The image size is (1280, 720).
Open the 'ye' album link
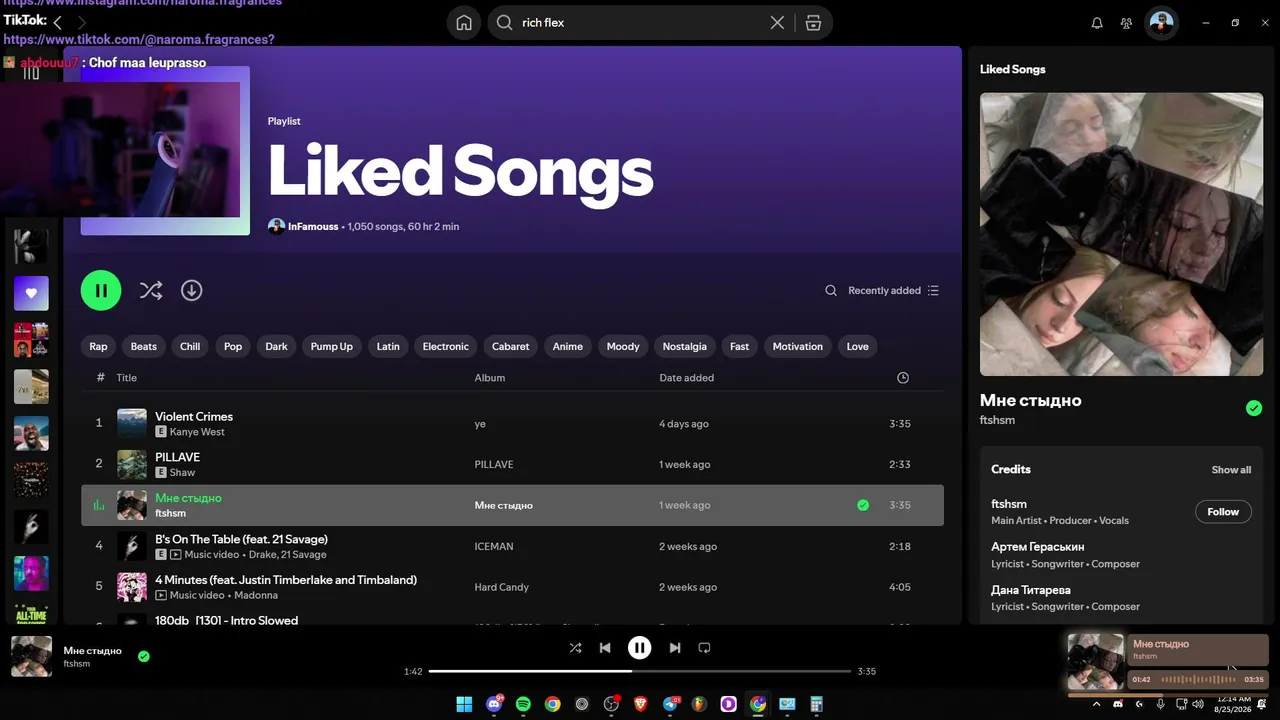tap(480, 424)
